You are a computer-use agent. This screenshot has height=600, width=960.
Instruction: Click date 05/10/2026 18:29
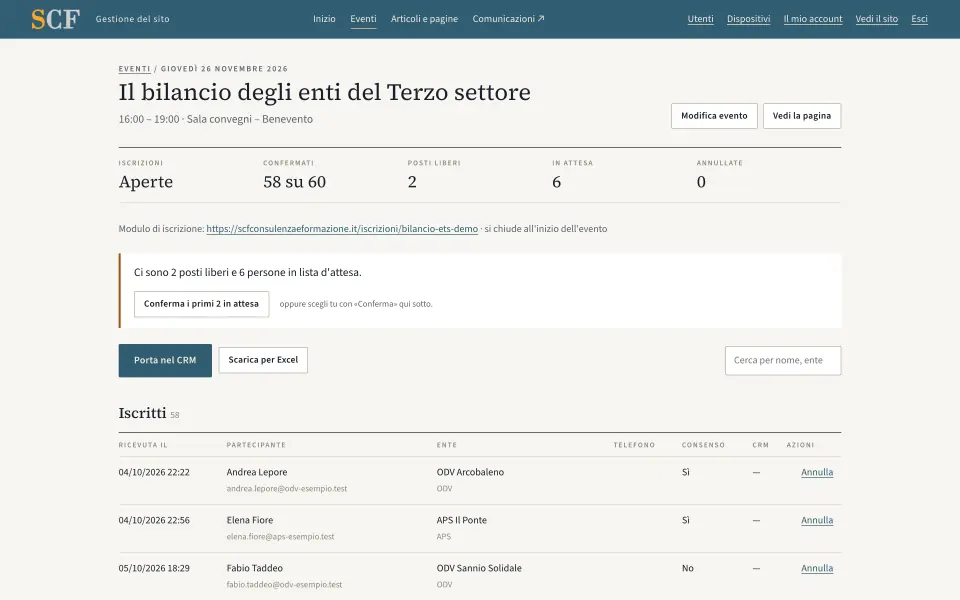pyautogui.click(x=154, y=568)
